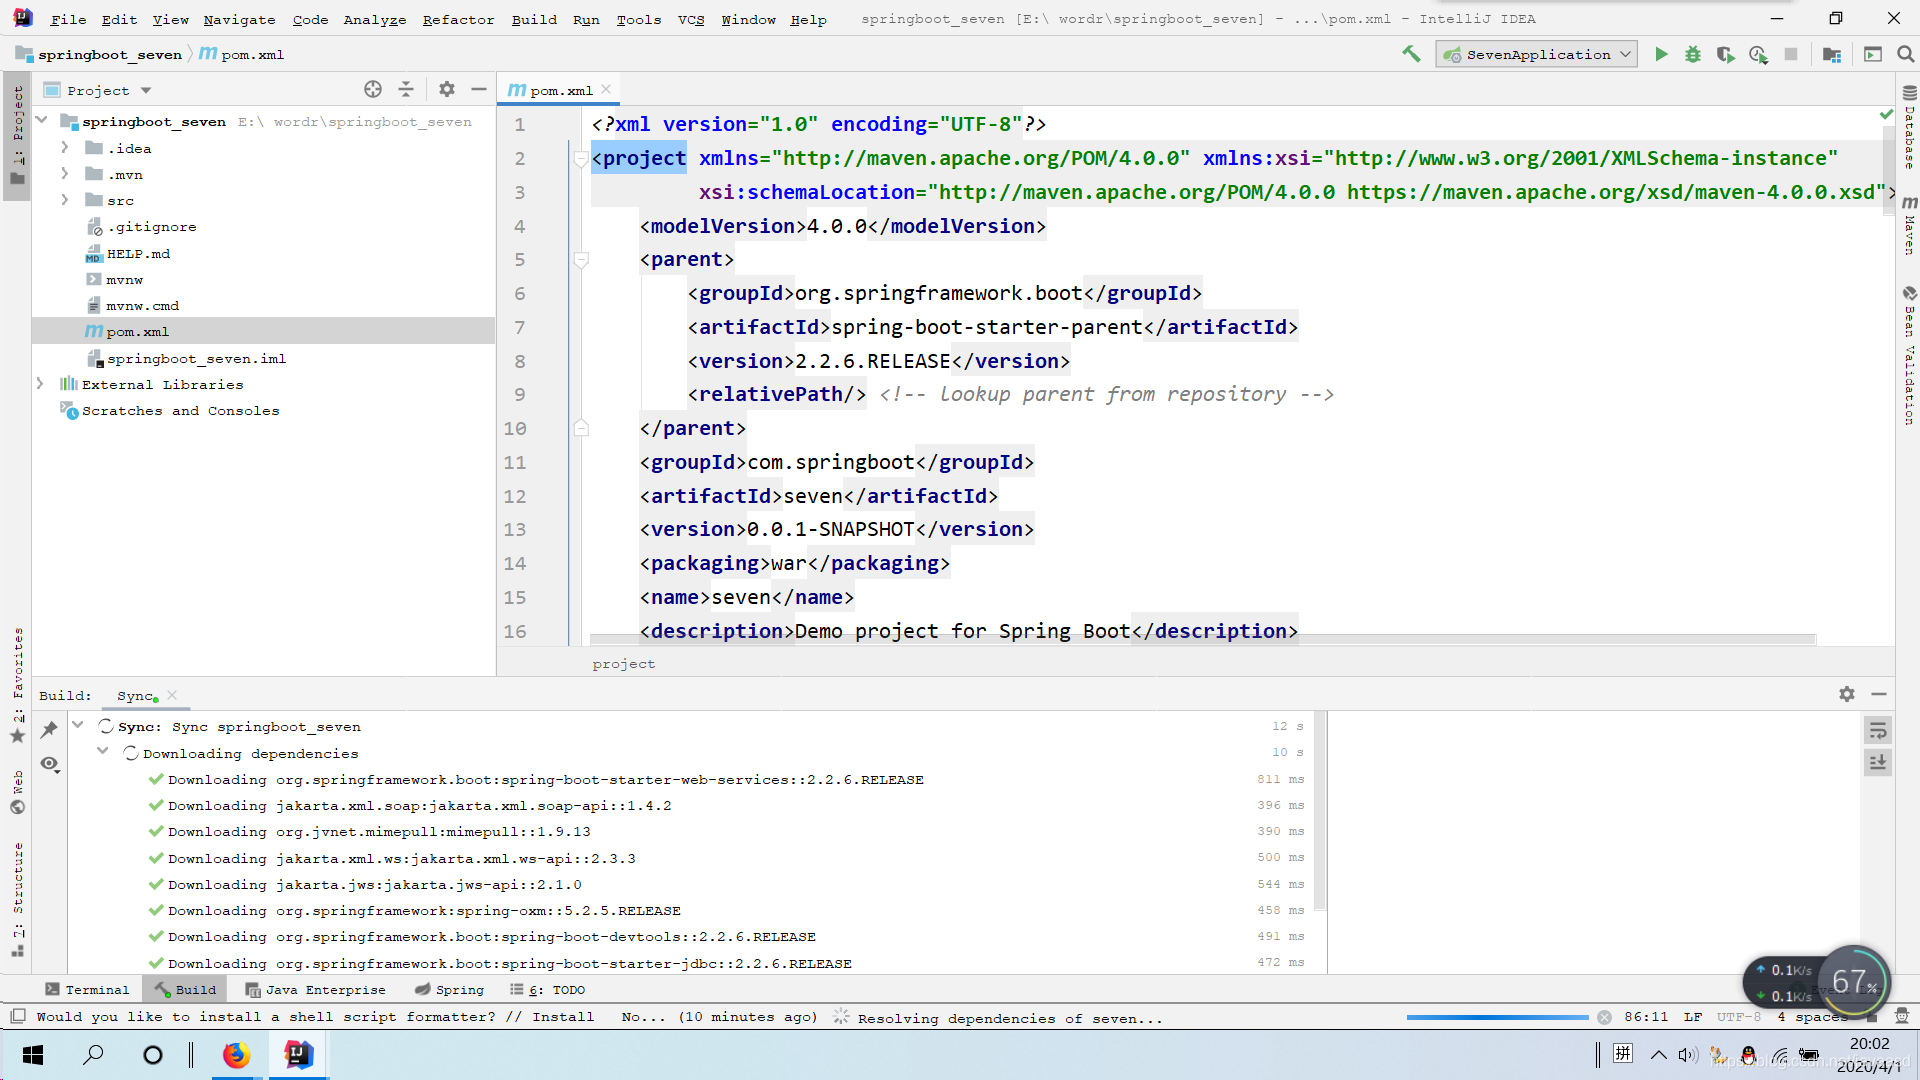Toggle soft-wrap in Build output
The image size is (1920, 1080).
pyautogui.click(x=1878, y=731)
